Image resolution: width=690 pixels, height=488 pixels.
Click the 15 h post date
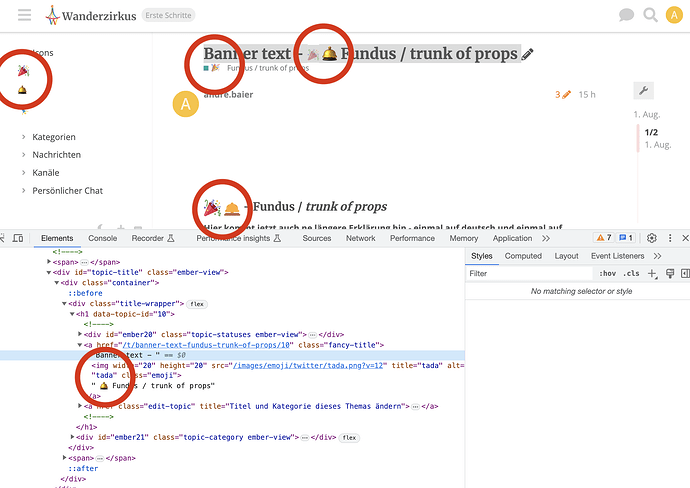pyautogui.click(x=587, y=95)
